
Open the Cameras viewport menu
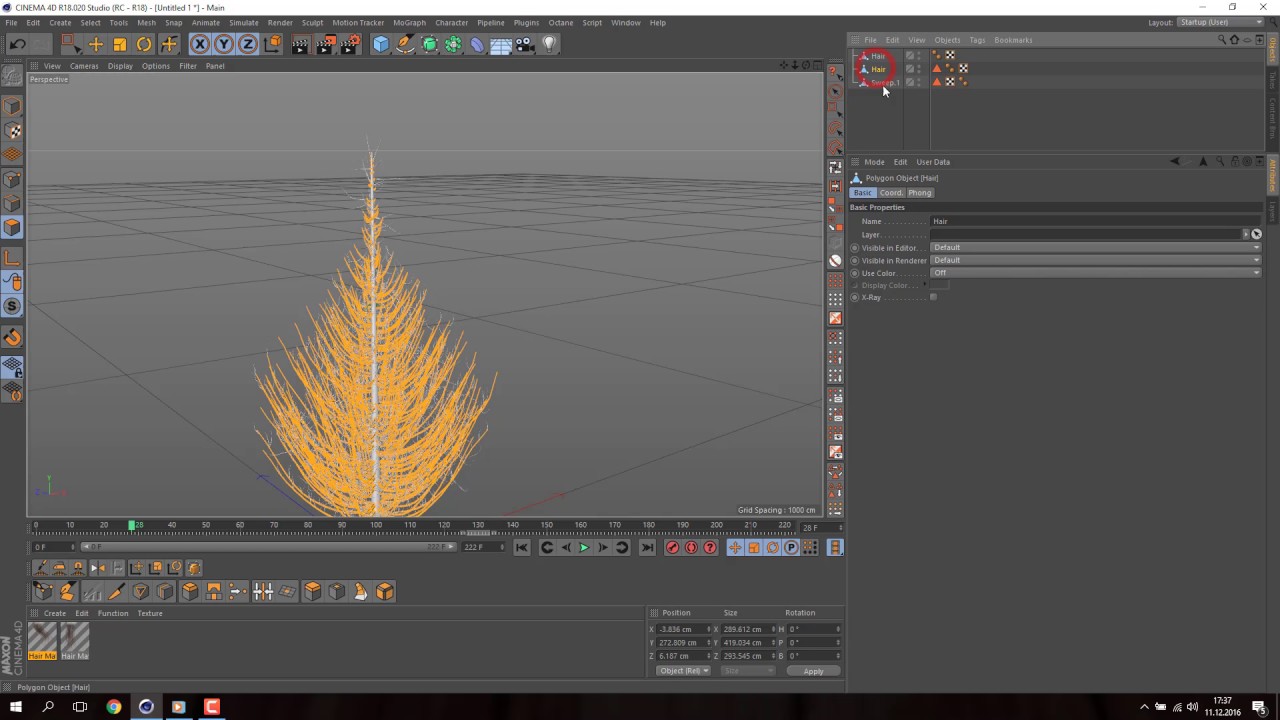point(84,66)
